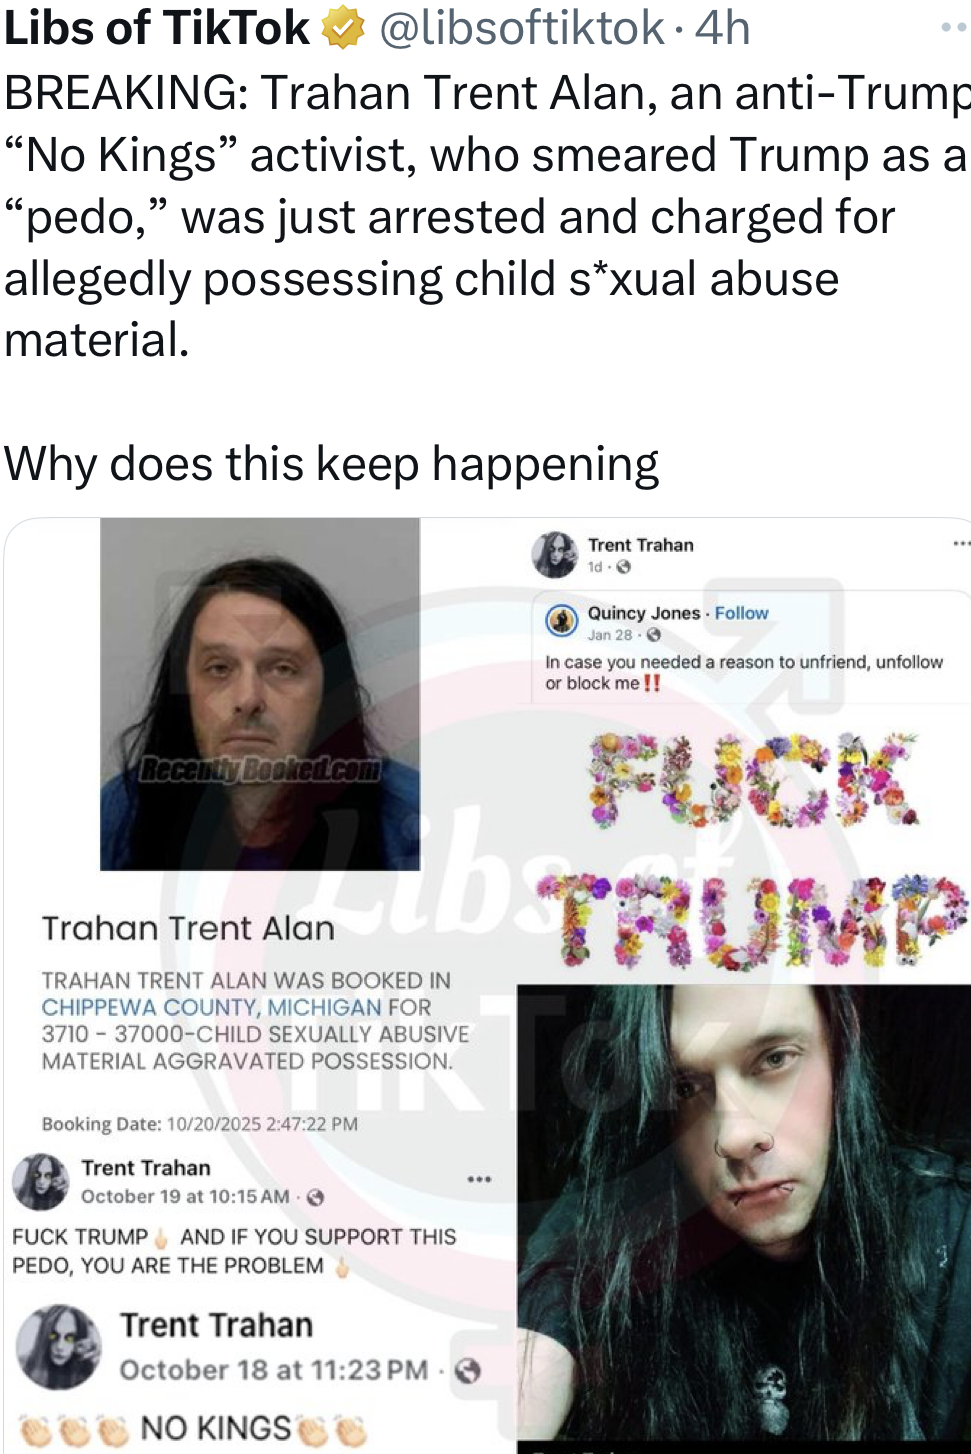
Task: Open the floral text image in the collage
Action: coord(752,850)
